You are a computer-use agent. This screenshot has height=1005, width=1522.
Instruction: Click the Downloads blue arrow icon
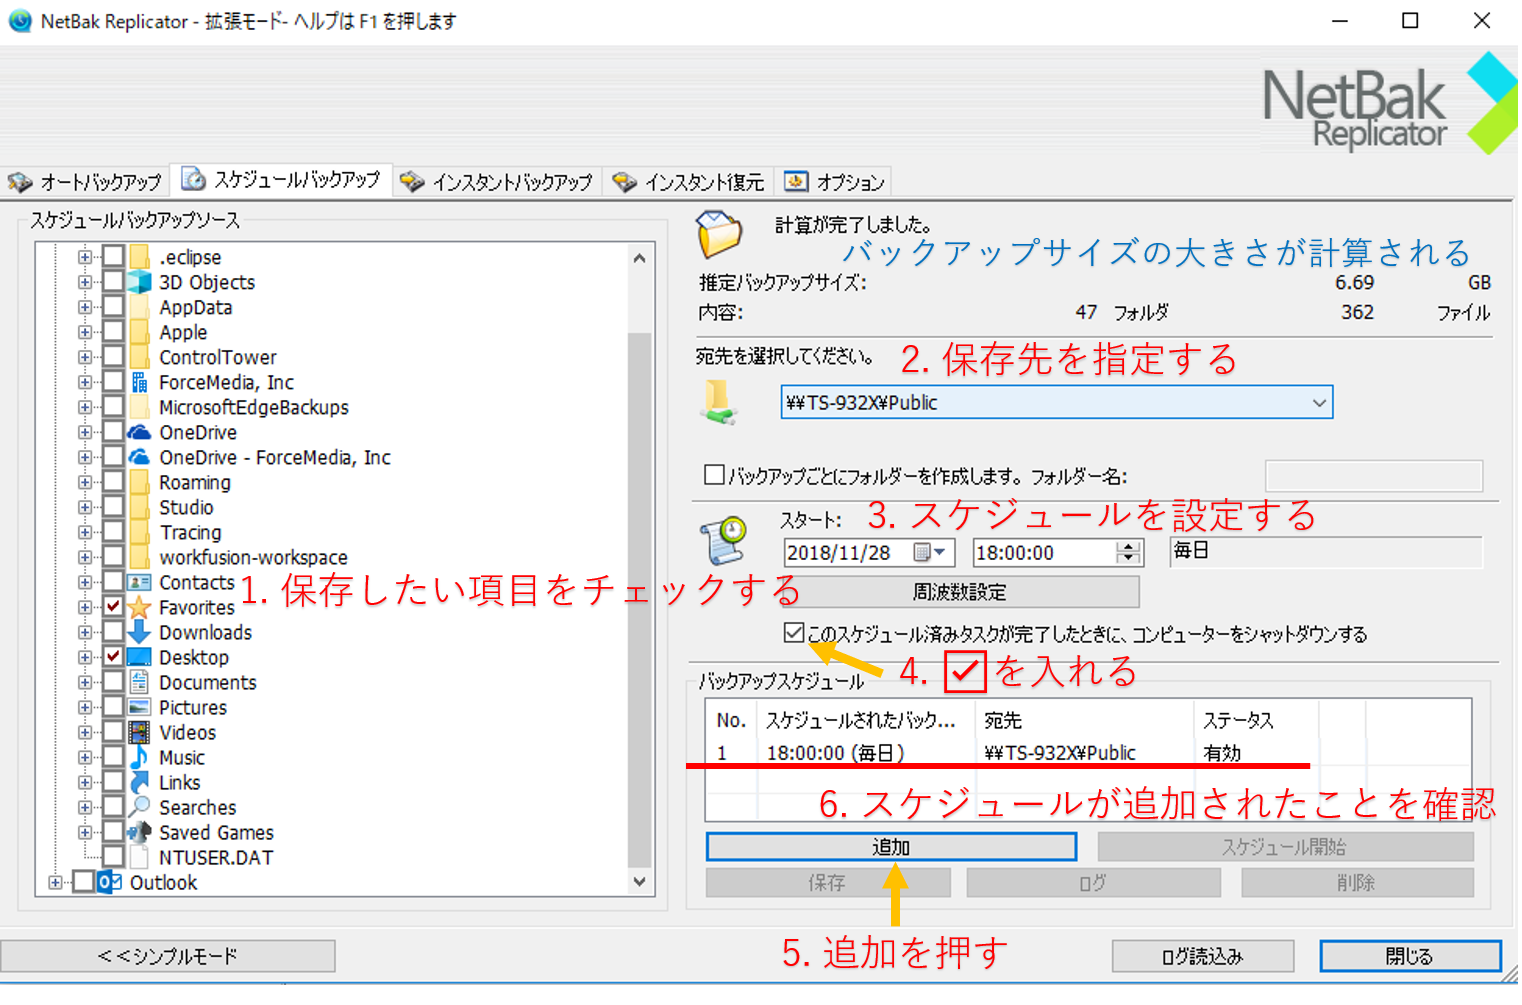pyautogui.click(x=140, y=632)
